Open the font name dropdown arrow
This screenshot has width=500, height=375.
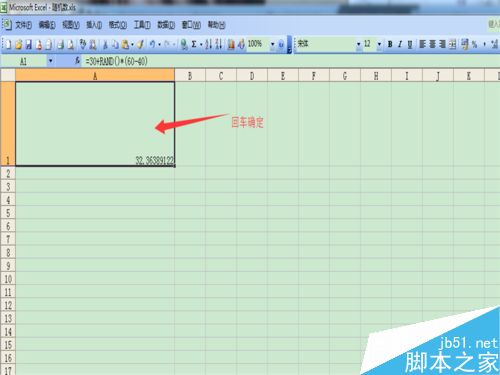coord(359,44)
